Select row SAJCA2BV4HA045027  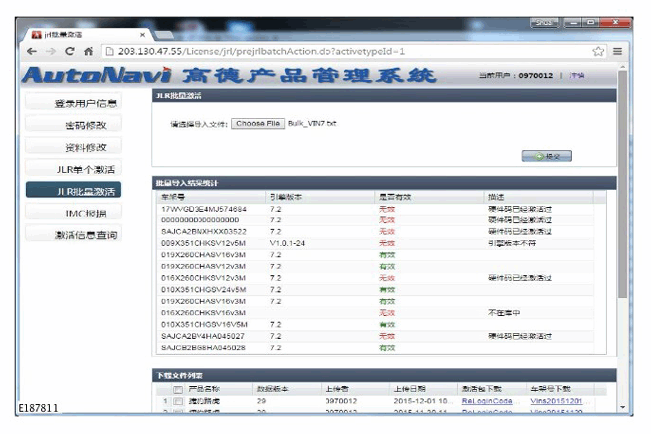pos(376,336)
